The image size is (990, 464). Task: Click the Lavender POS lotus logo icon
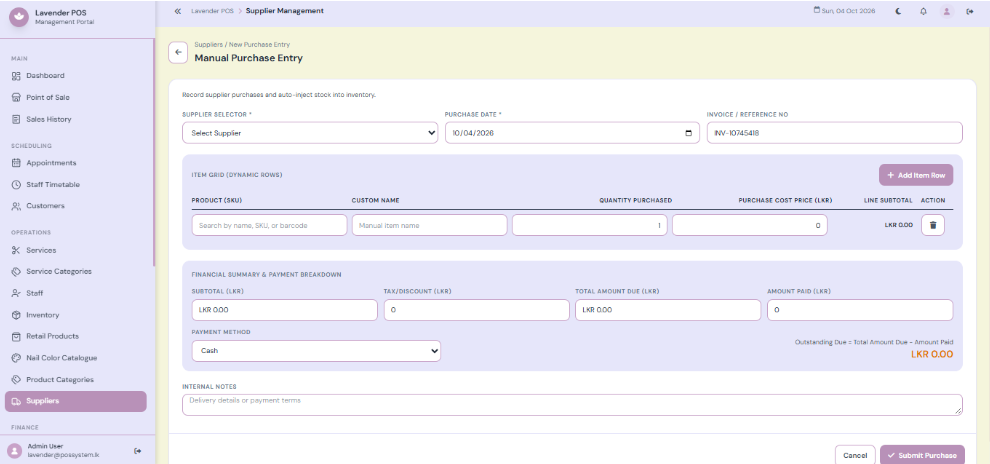click(x=19, y=17)
